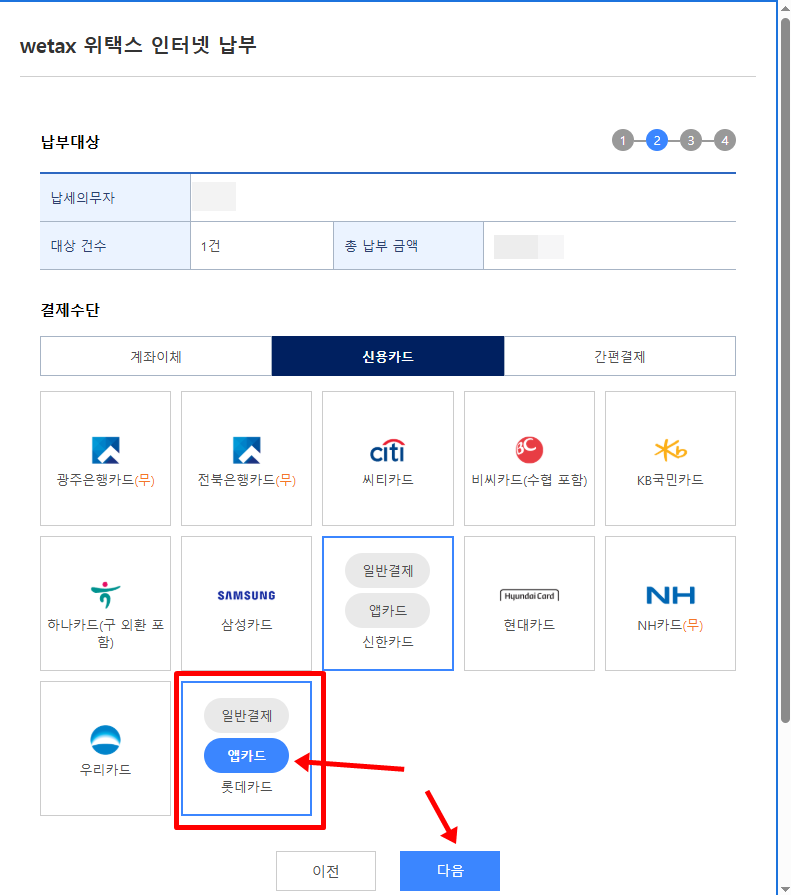Select the 전북은행카드 card option
This screenshot has height=895, width=791.
click(x=247, y=458)
